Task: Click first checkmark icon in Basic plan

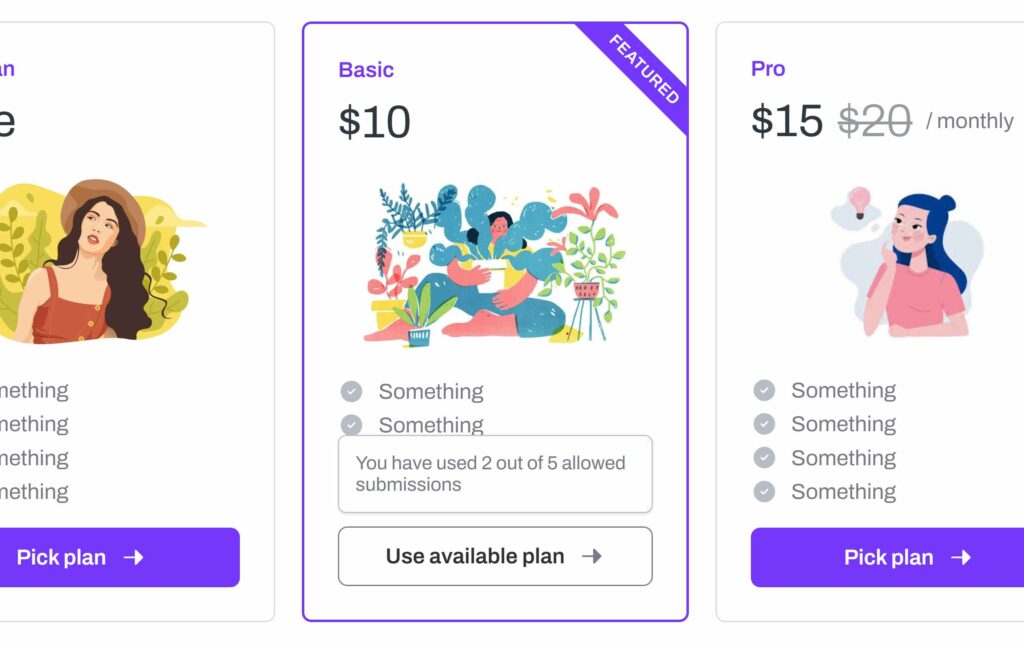Action: pyautogui.click(x=351, y=391)
